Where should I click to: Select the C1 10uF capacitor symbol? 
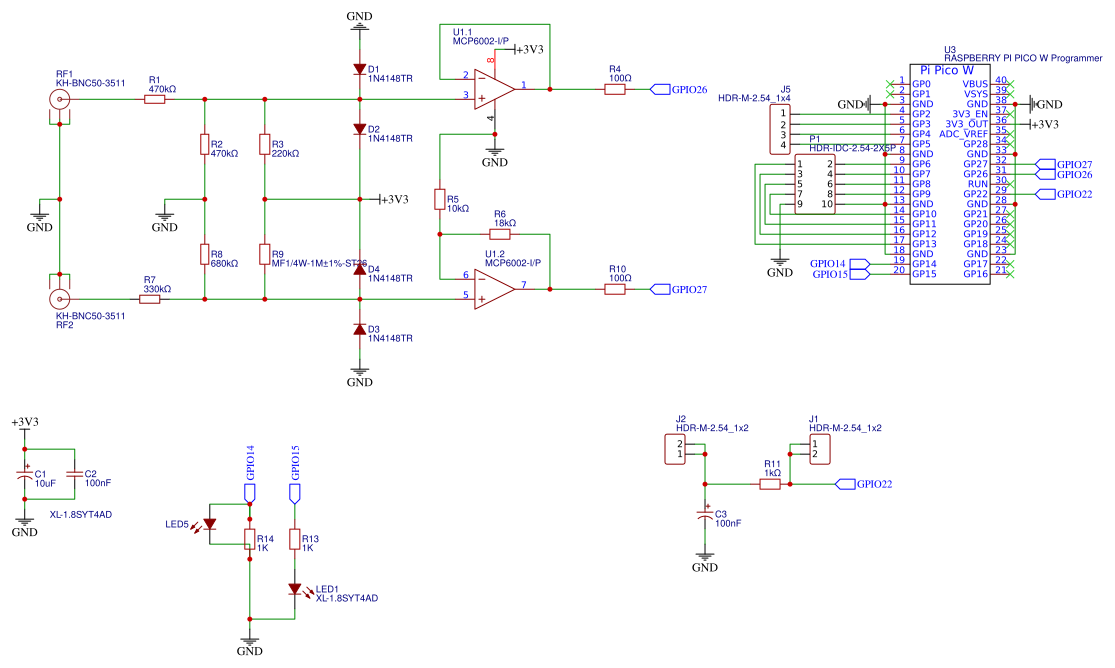[x=25, y=475]
